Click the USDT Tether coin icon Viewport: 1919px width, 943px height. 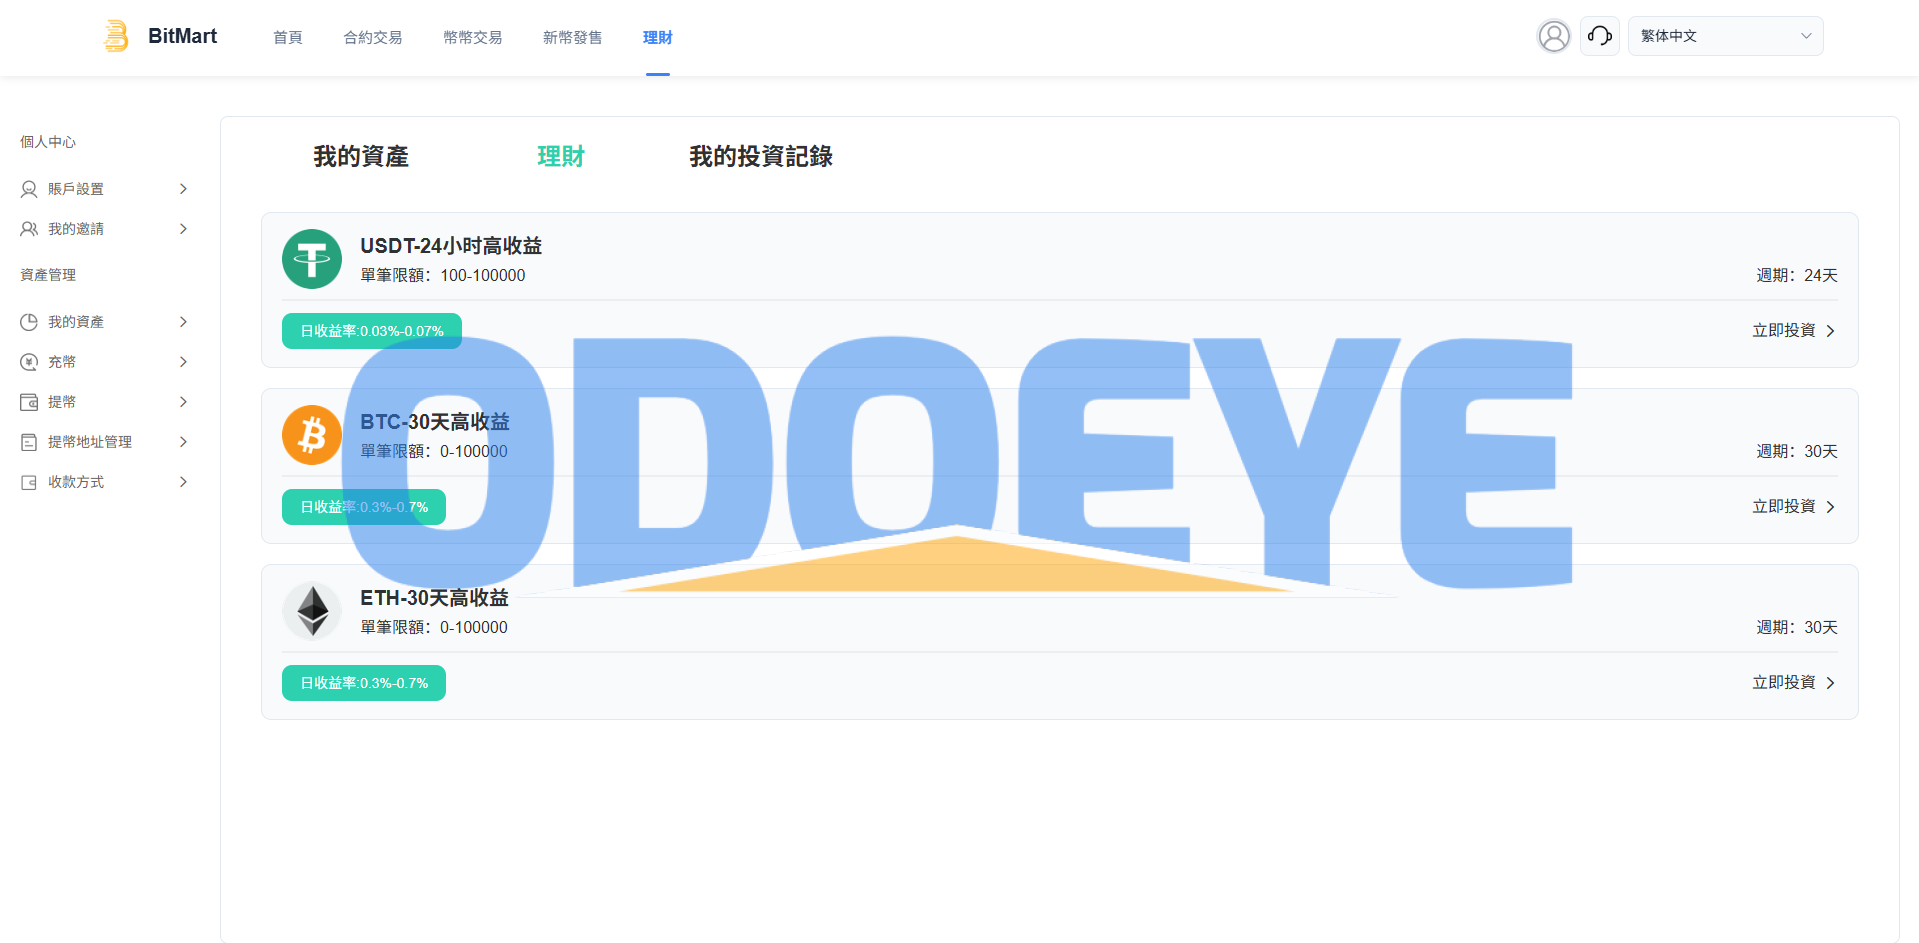tap(312, 259)
